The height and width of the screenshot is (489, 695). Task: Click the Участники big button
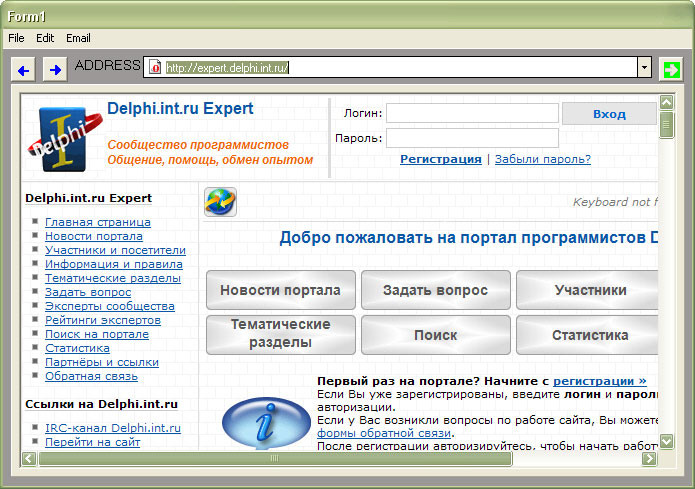[587, 290]
